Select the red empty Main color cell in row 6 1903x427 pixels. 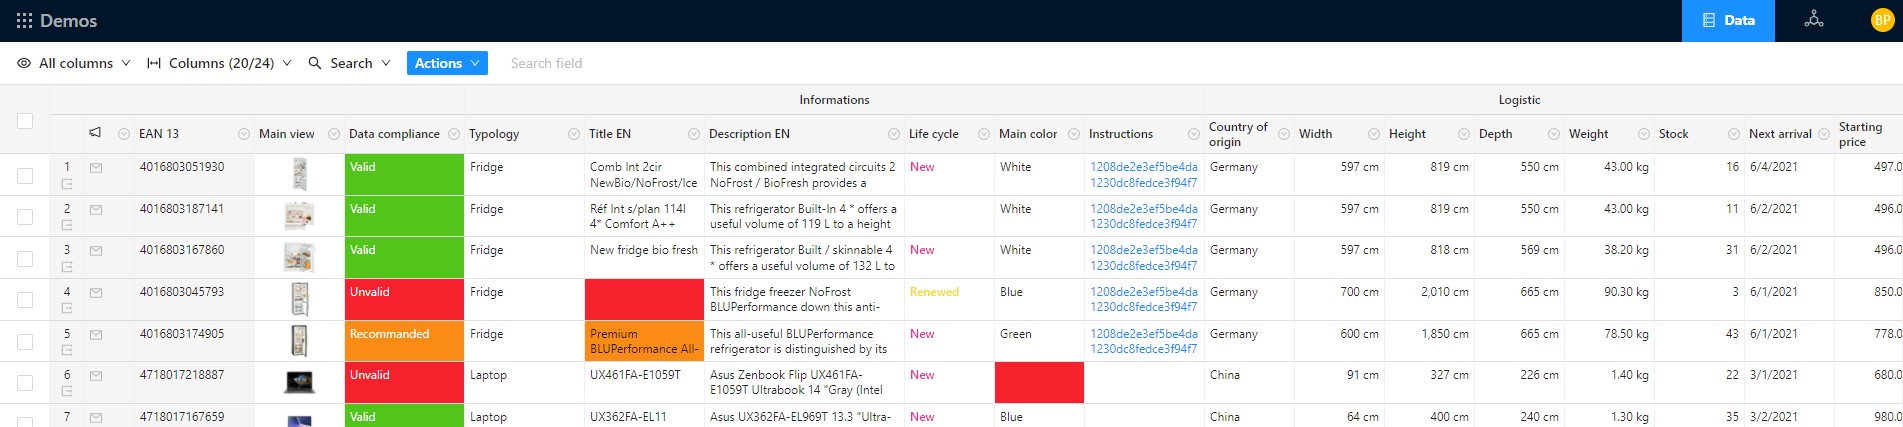point(1039,382)
